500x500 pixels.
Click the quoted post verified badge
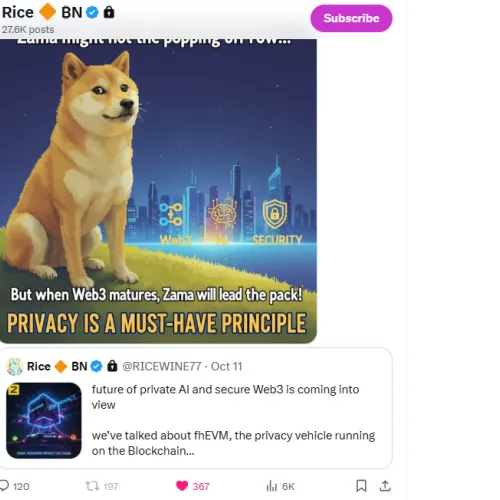coord(97,366)
